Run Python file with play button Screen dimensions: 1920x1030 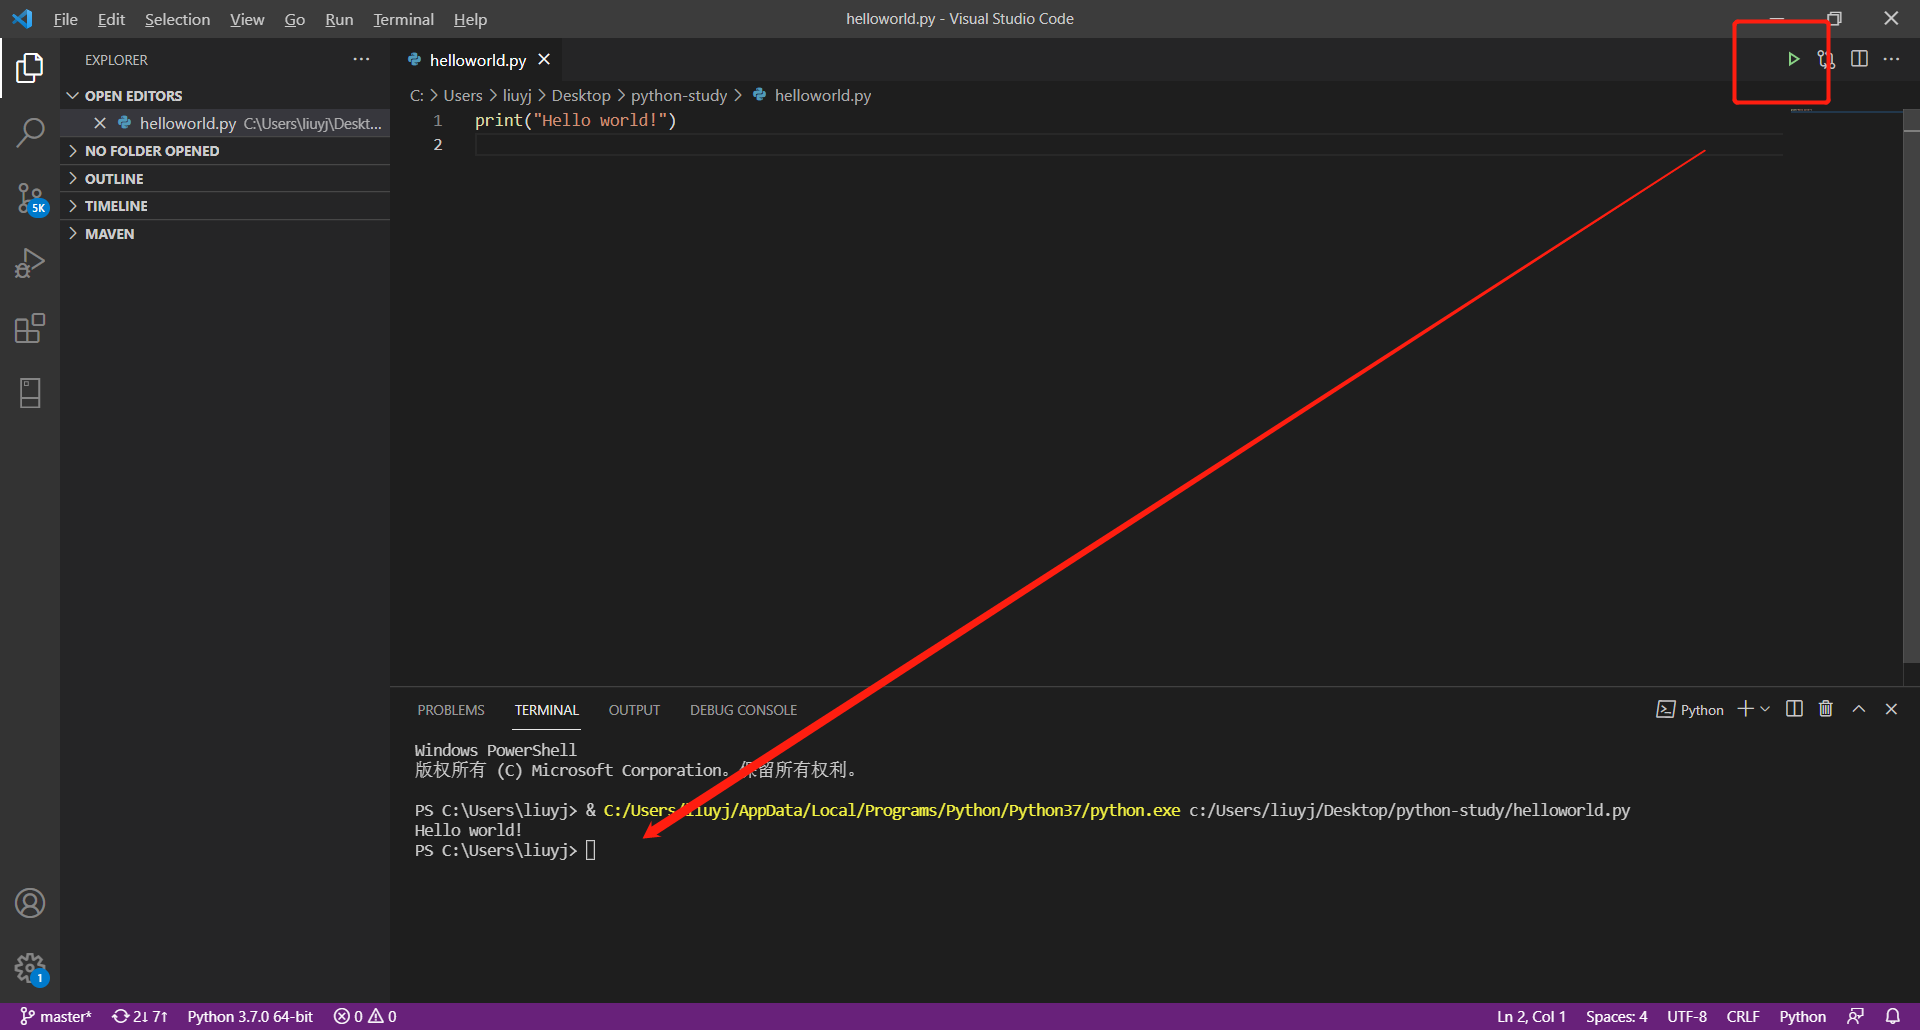pos(1793,59)
